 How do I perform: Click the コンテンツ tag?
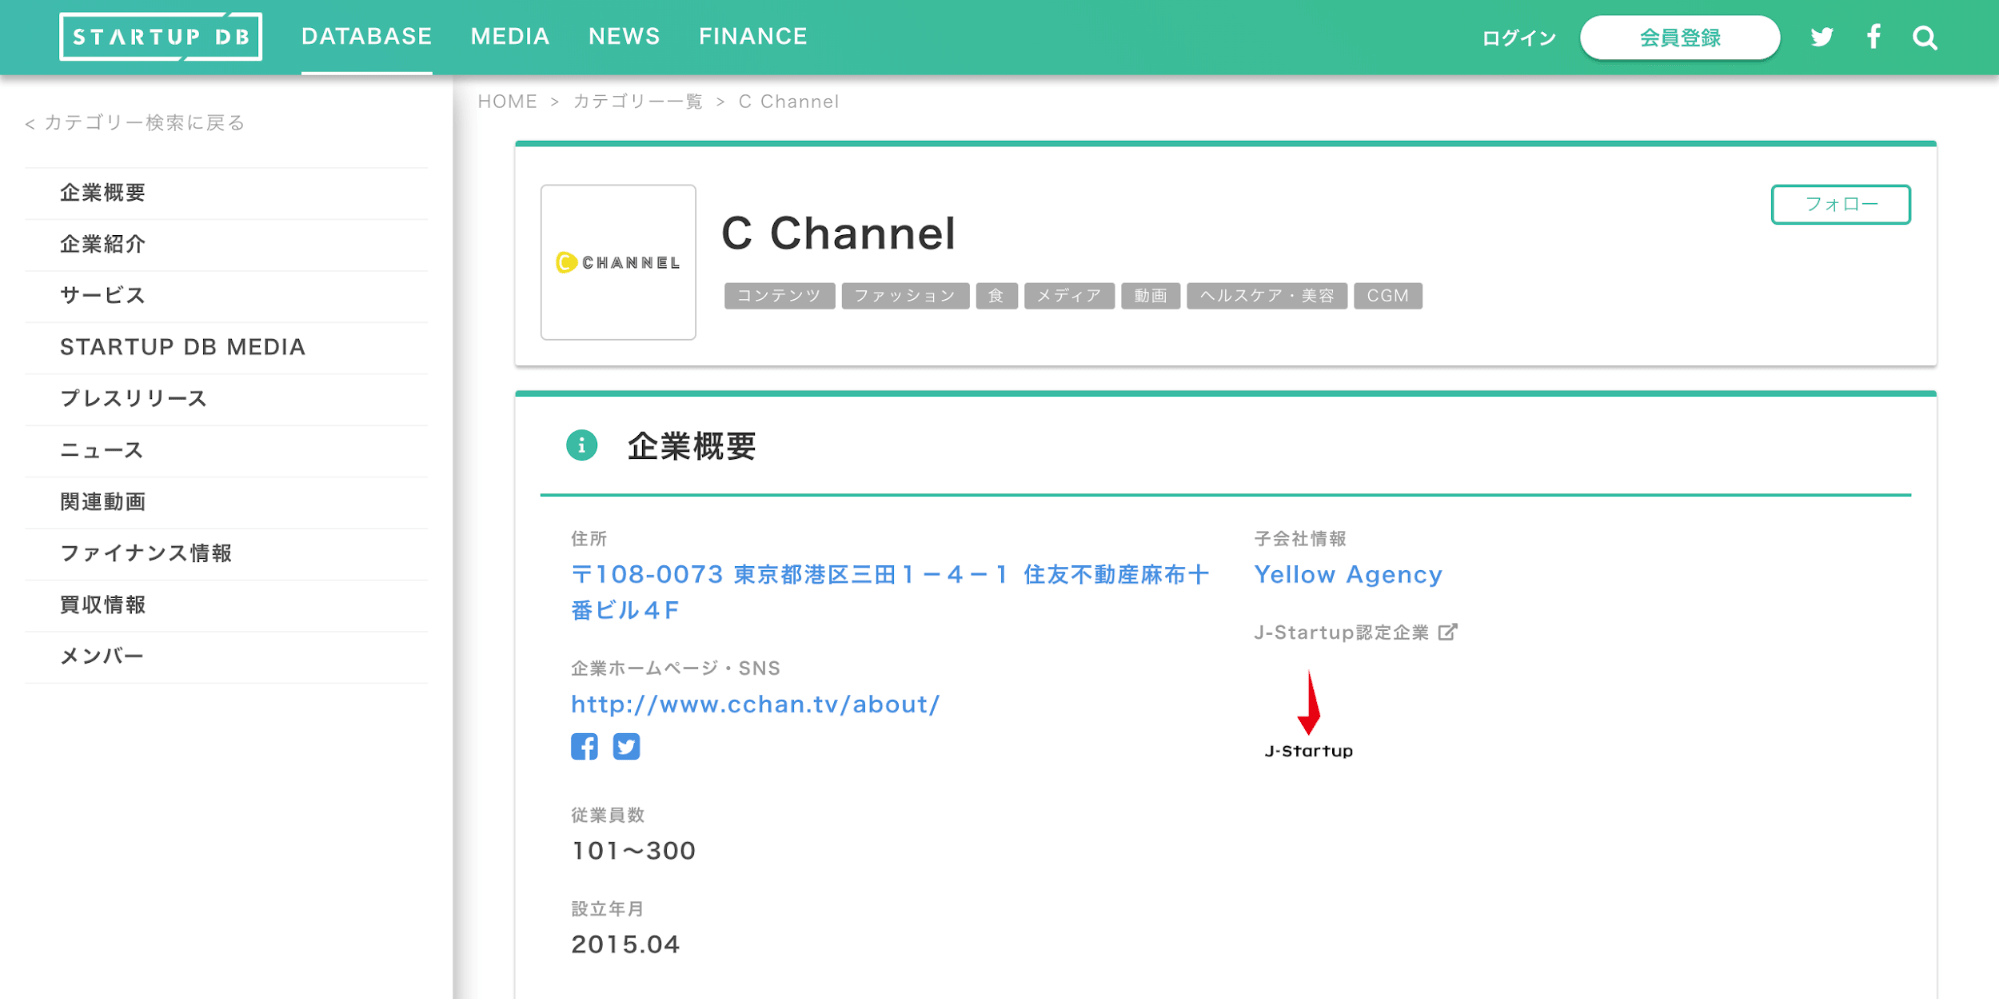(x=779, y=296)
